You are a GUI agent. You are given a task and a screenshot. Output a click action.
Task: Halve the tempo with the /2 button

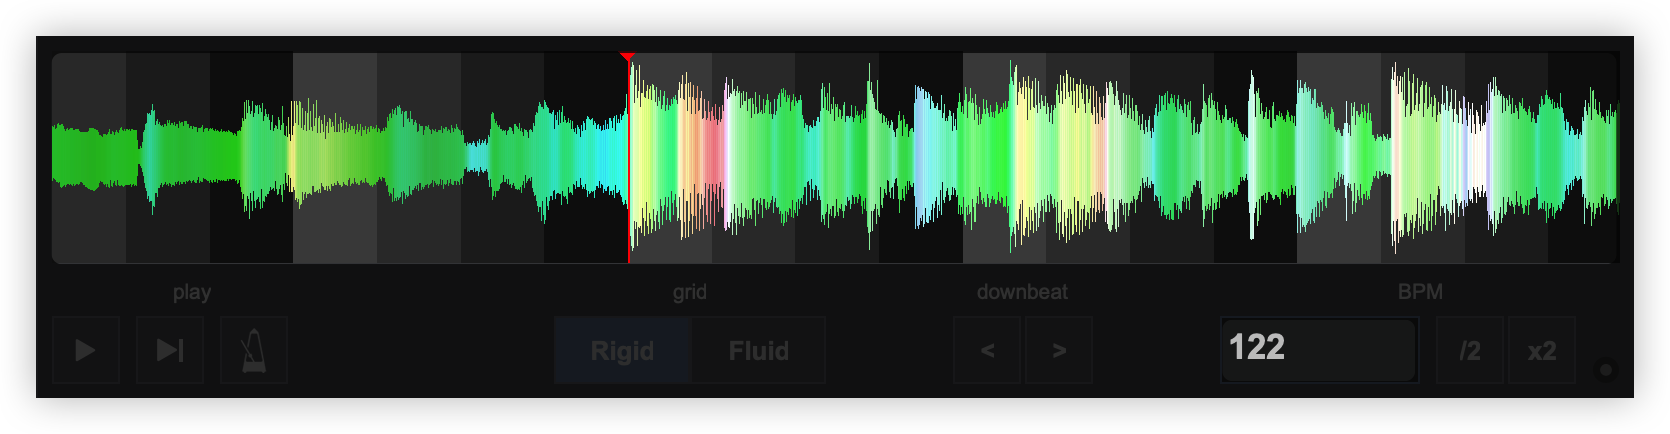[x=1469, y=351]
